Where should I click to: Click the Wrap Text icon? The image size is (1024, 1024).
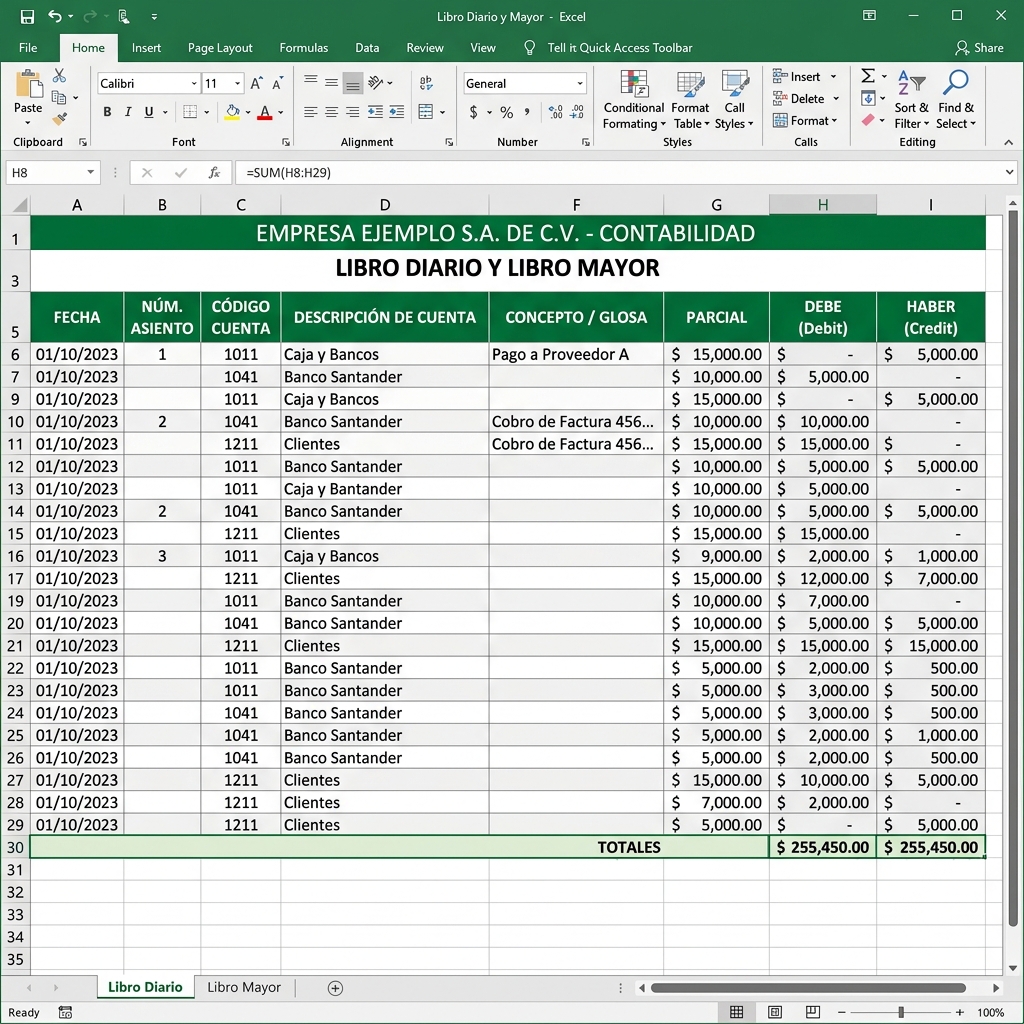pos(426,82)
